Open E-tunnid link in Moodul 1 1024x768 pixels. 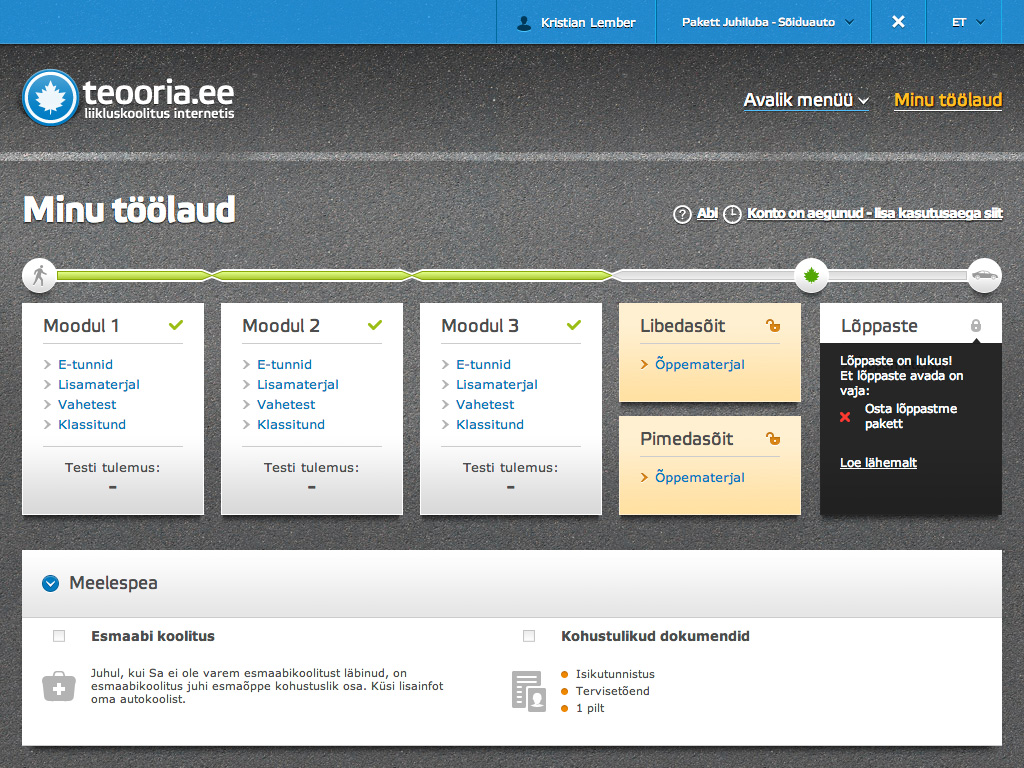pyautogui.click(x=85, y=365)
